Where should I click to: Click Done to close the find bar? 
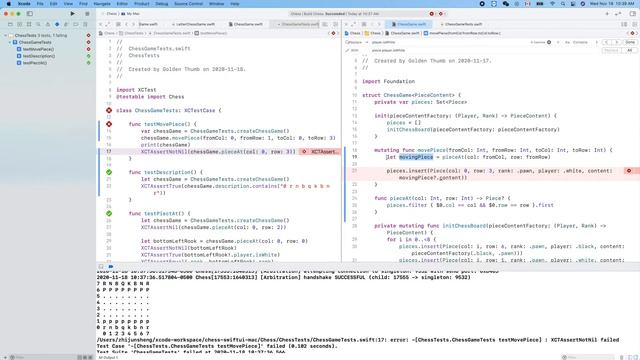tap(630, 42)
